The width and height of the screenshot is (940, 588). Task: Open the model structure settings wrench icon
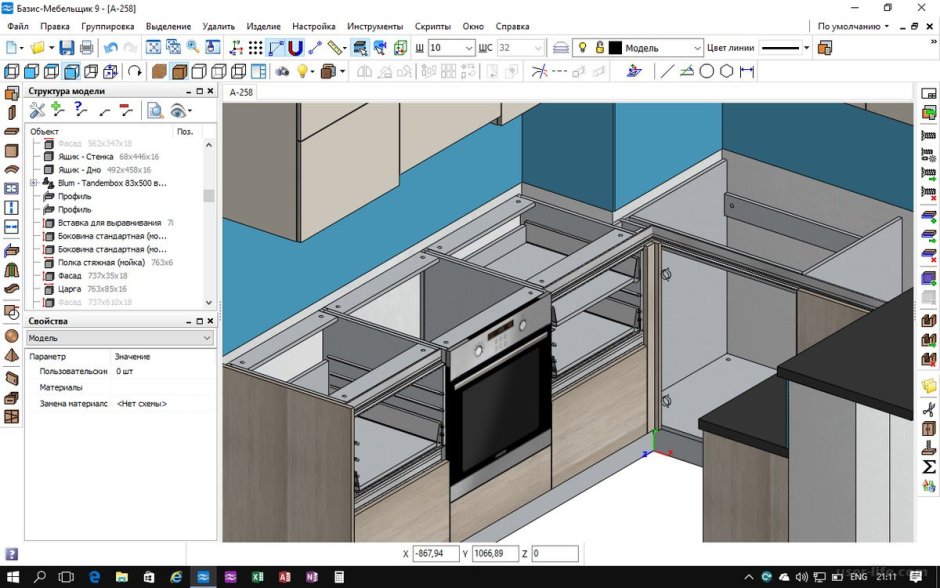point(37,110)
